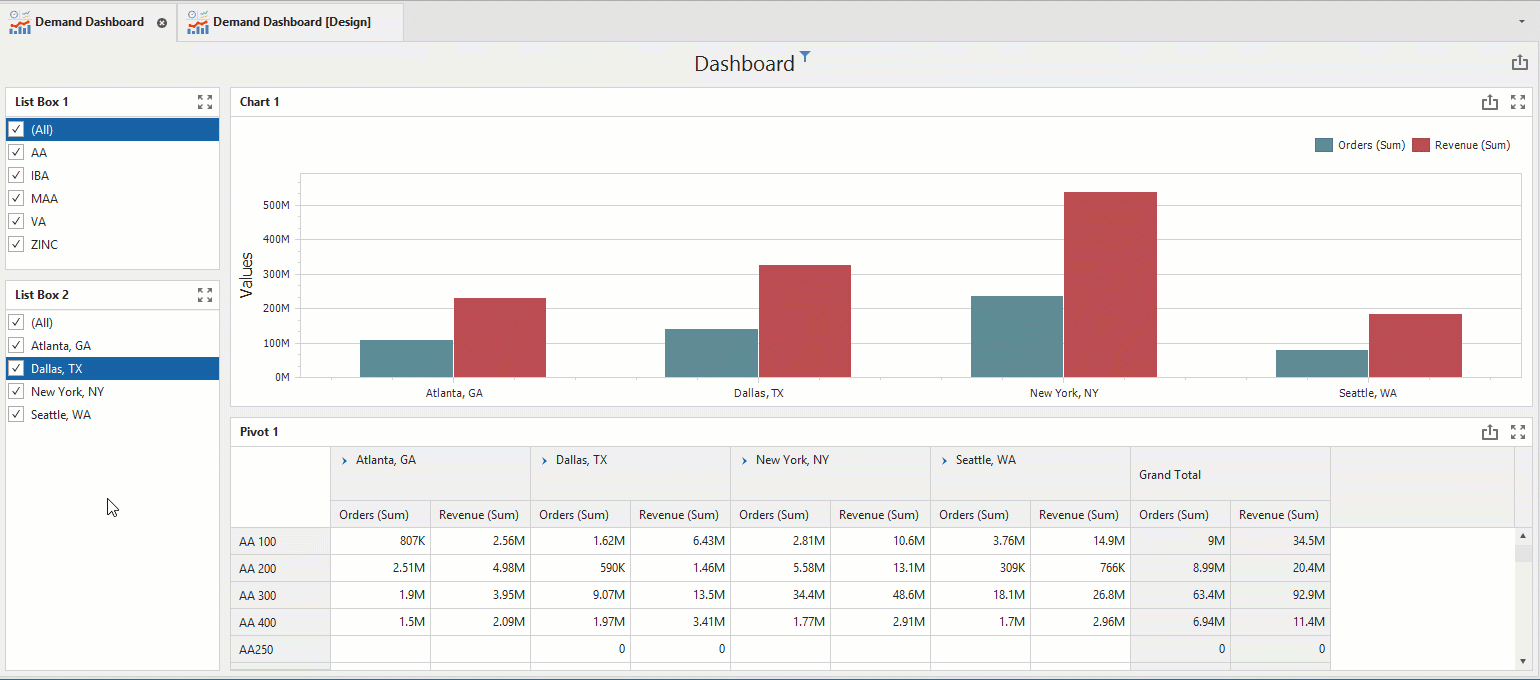
Task: Uncheck the ZINC checkbox in List Box 1
Action: [16, 245]
